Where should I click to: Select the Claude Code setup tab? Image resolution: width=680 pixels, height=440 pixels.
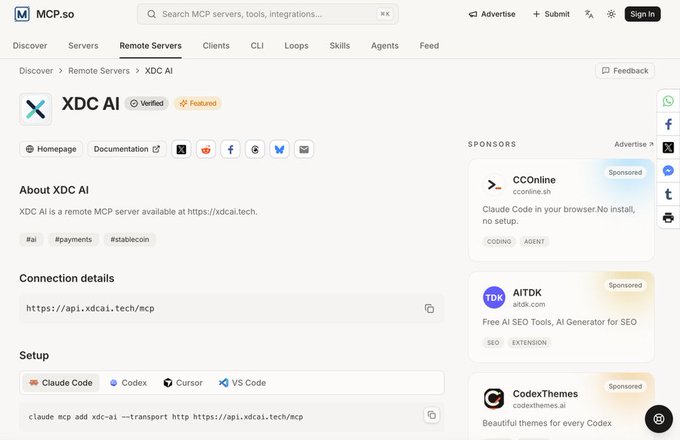click(61, 383)
